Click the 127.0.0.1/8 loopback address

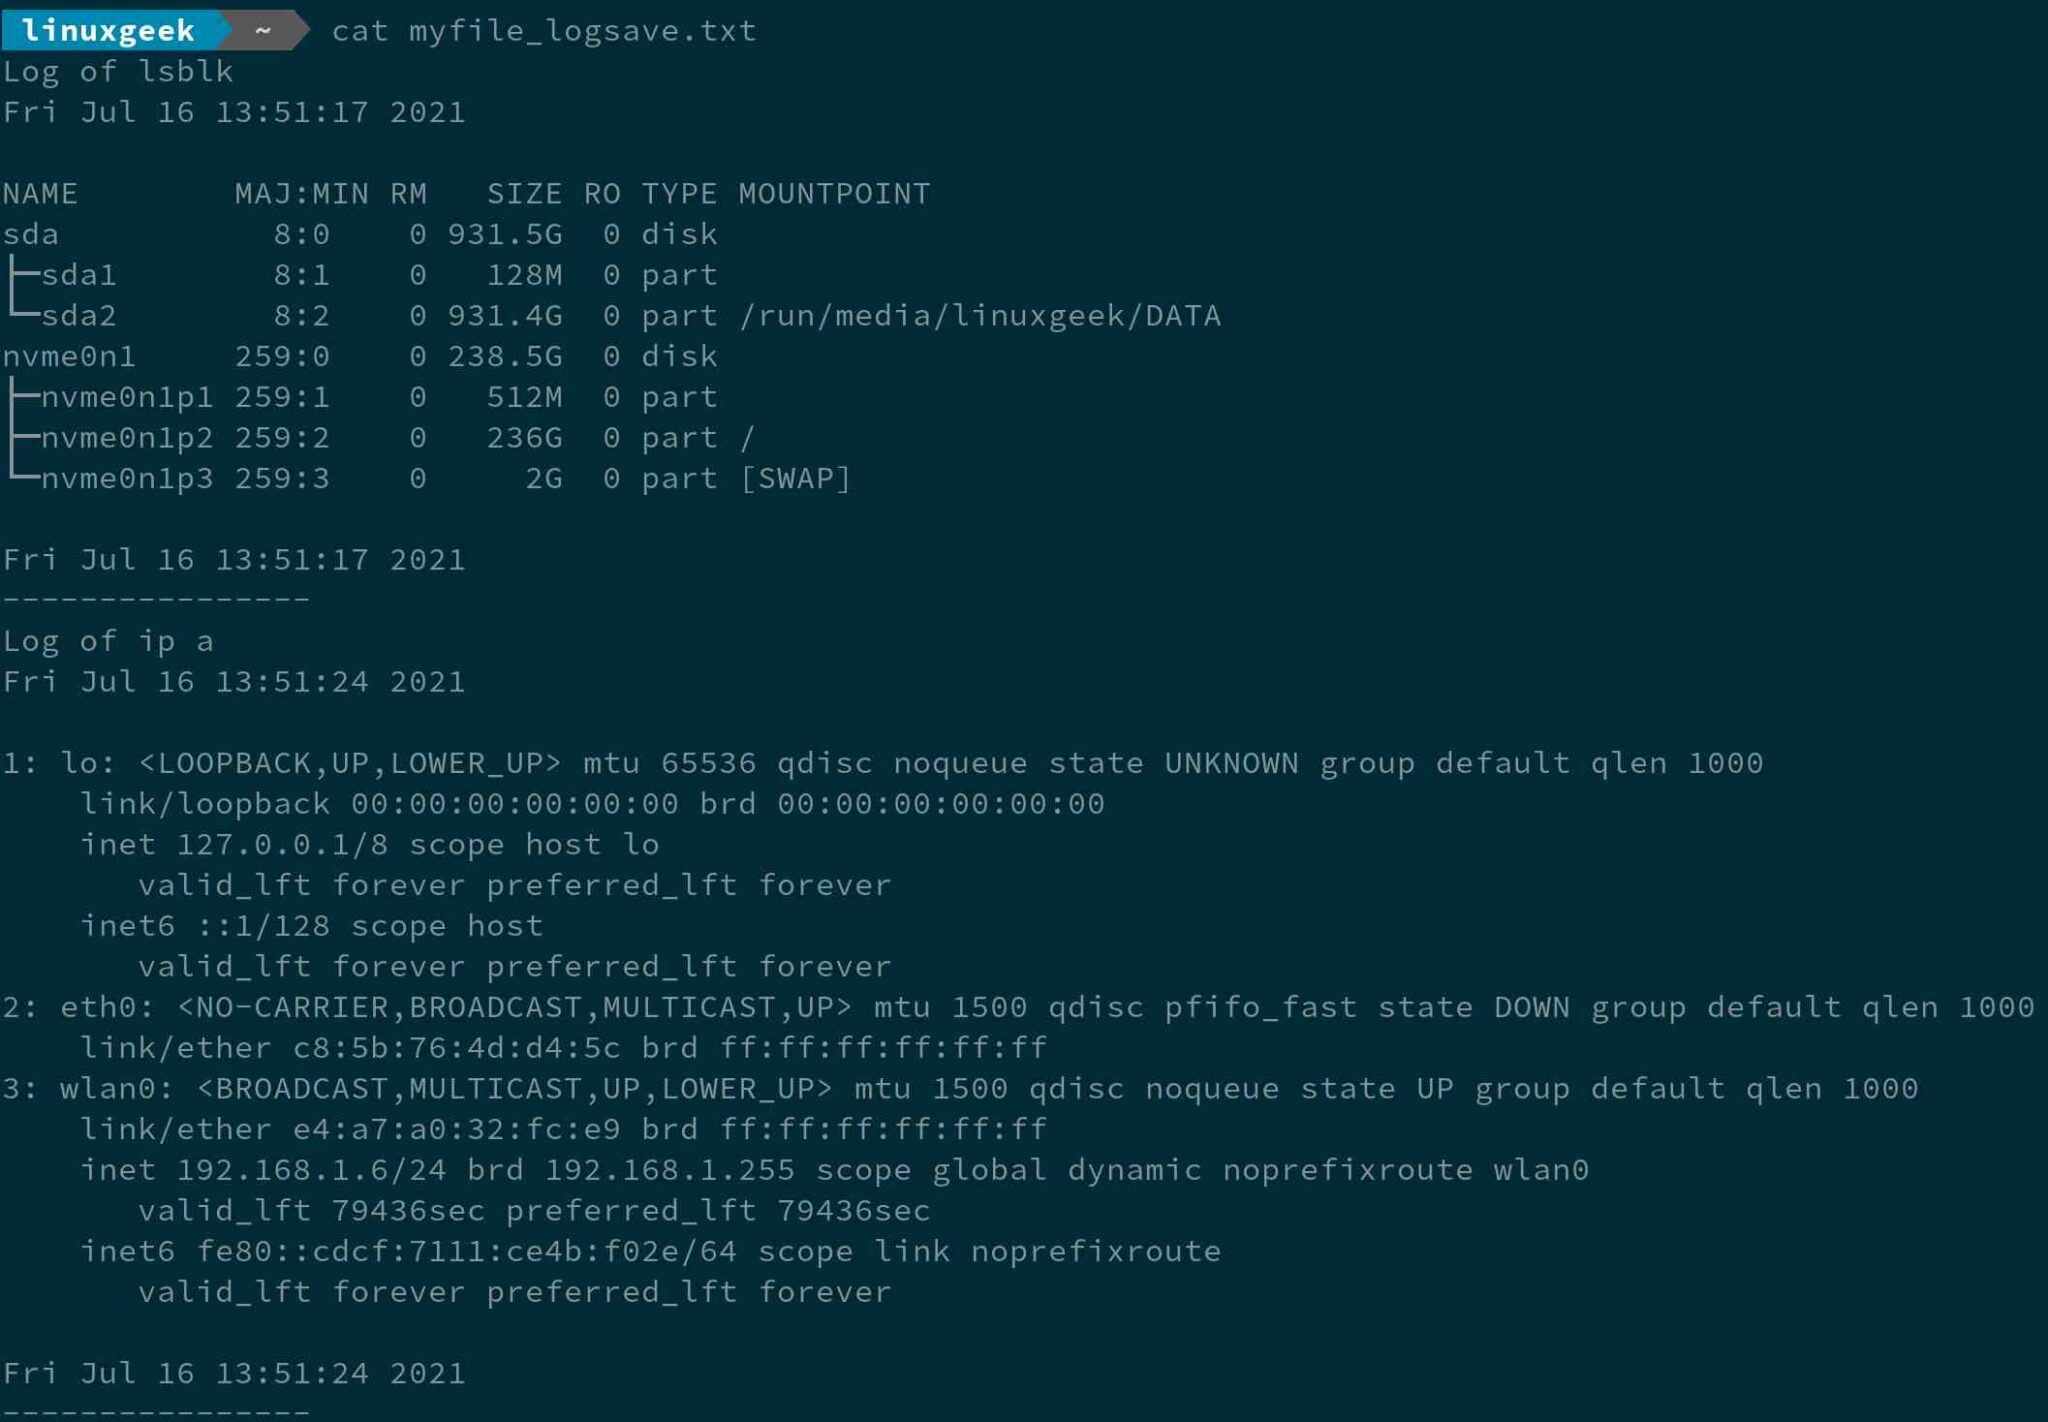point(282,844)
